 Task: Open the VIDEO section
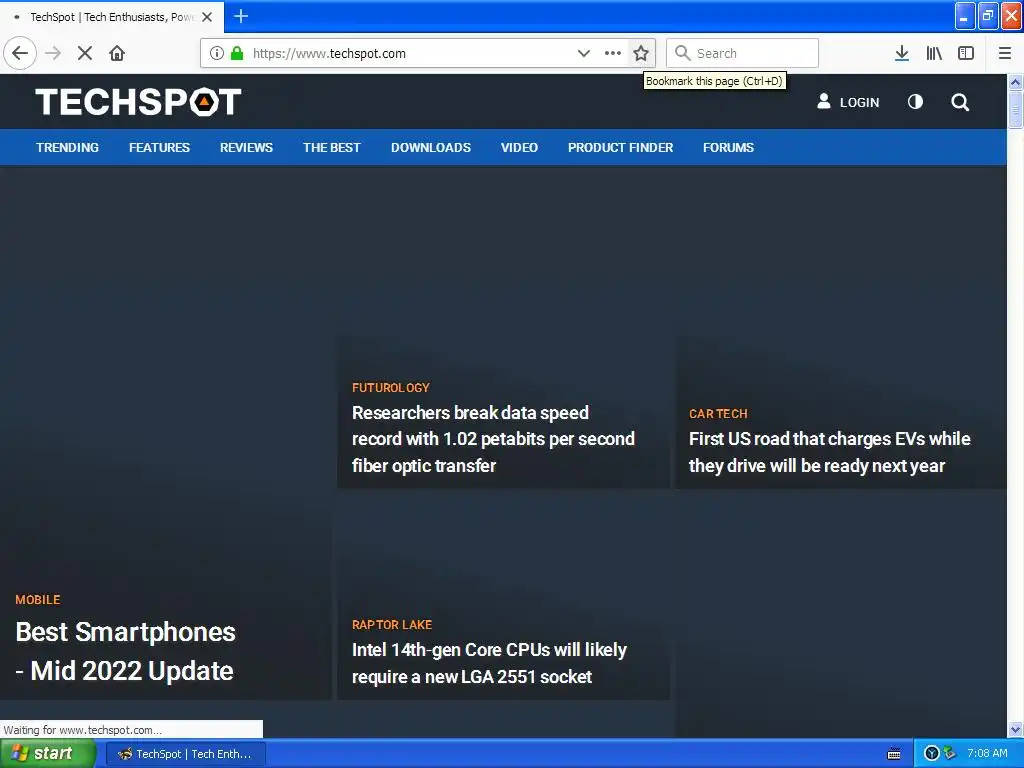519,148
